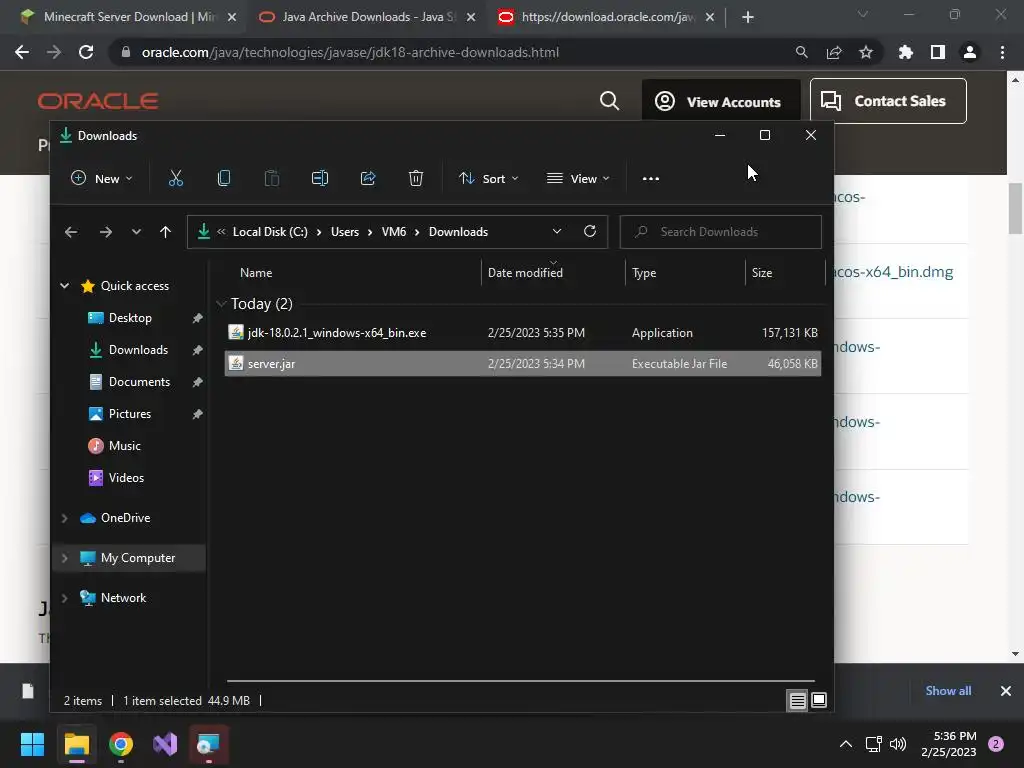Click Chrome icon on the taskbar
Image resolution: width=1024 pixels, height=768 pixels.
(121, 744)
